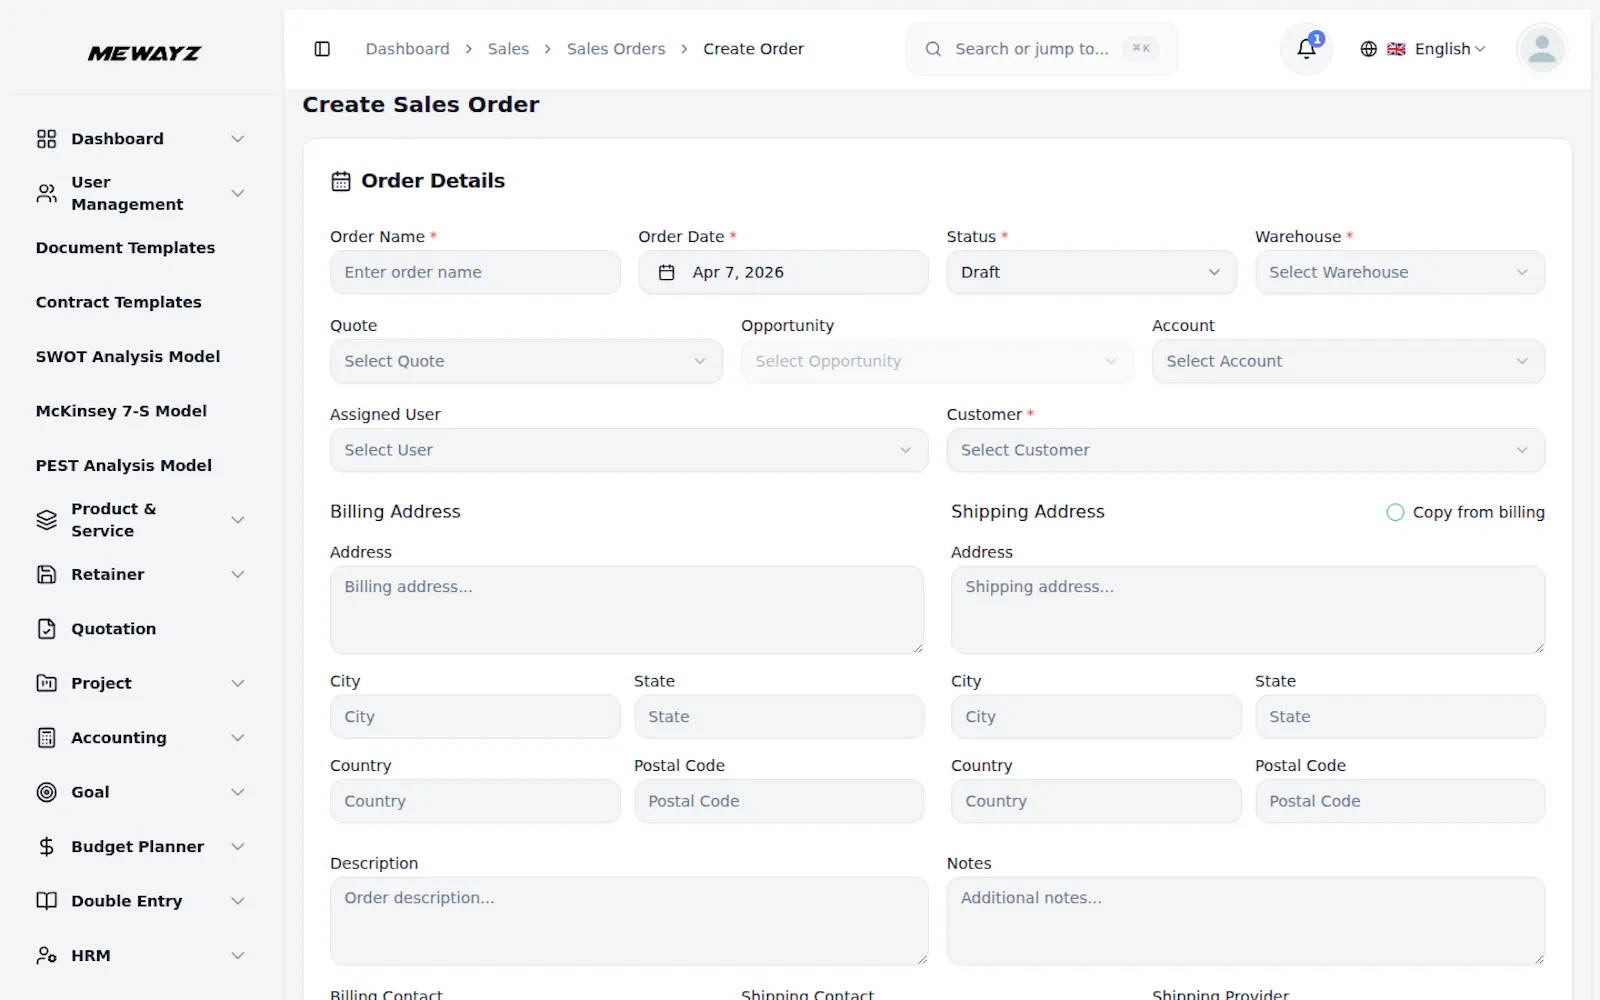Open the user avatar menu
The image size is (1600, 1000).
1541,49
